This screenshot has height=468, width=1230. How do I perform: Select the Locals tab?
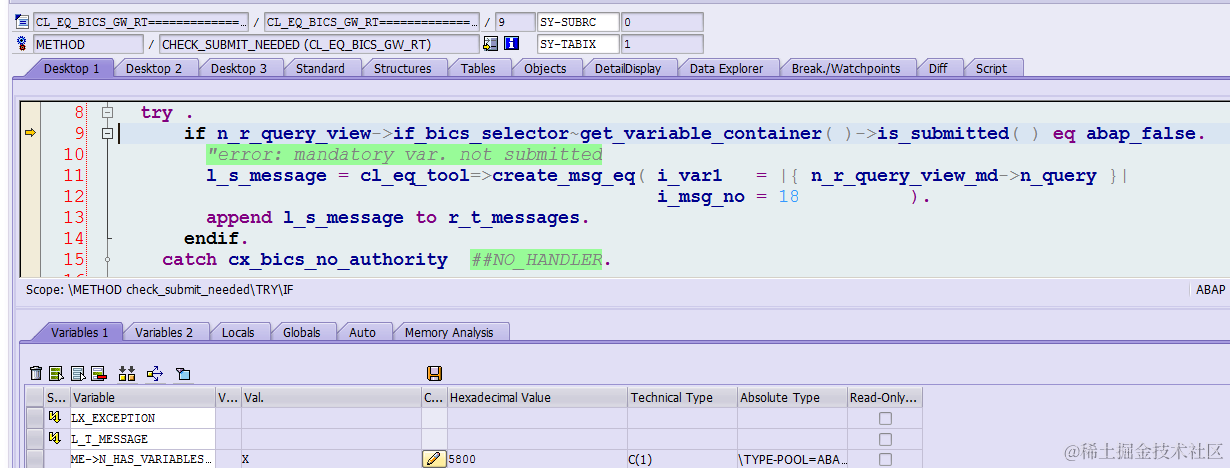(x=238, y=332)
